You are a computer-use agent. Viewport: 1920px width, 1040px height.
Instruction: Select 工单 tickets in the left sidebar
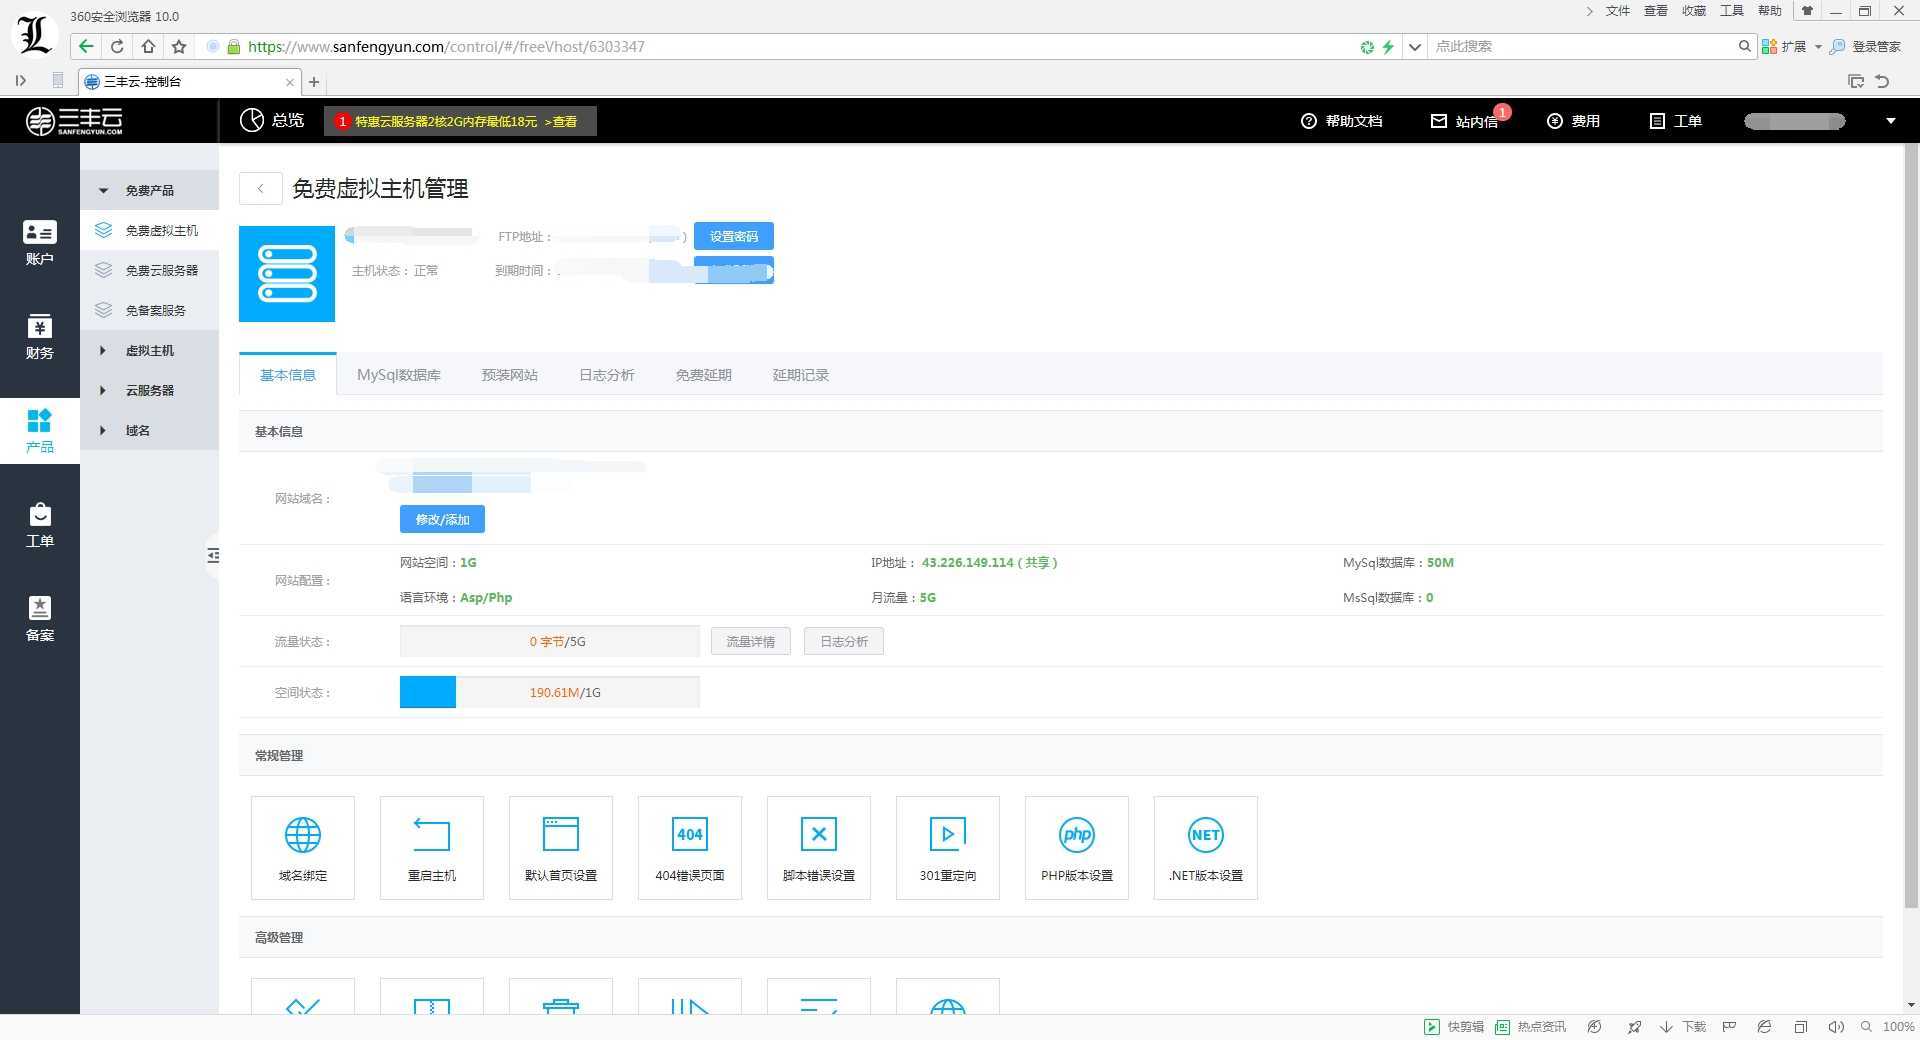pos(40,525)
